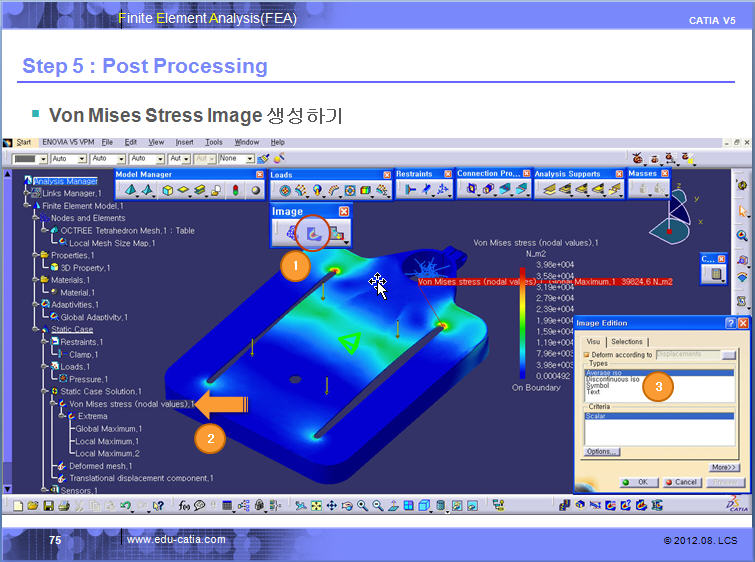Screen dimensions: 755x562
Task: Click the Save icon in bottom toolbar
Action: tap(48, 505)
